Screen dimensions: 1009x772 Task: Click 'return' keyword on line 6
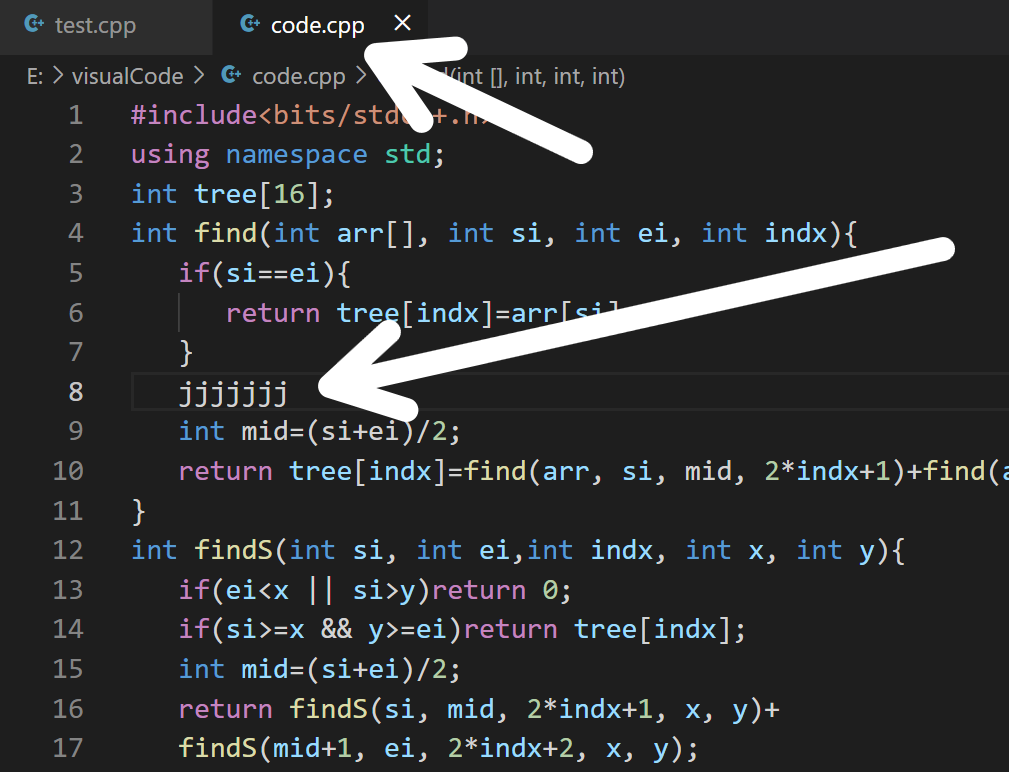(273, 313)
